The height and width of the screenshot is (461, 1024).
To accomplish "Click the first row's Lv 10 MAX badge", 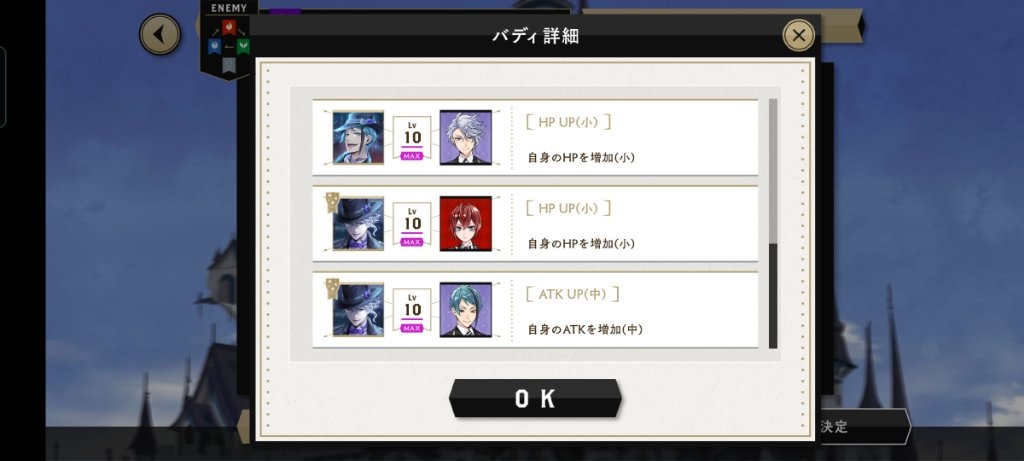I will (x=412, y=138).
